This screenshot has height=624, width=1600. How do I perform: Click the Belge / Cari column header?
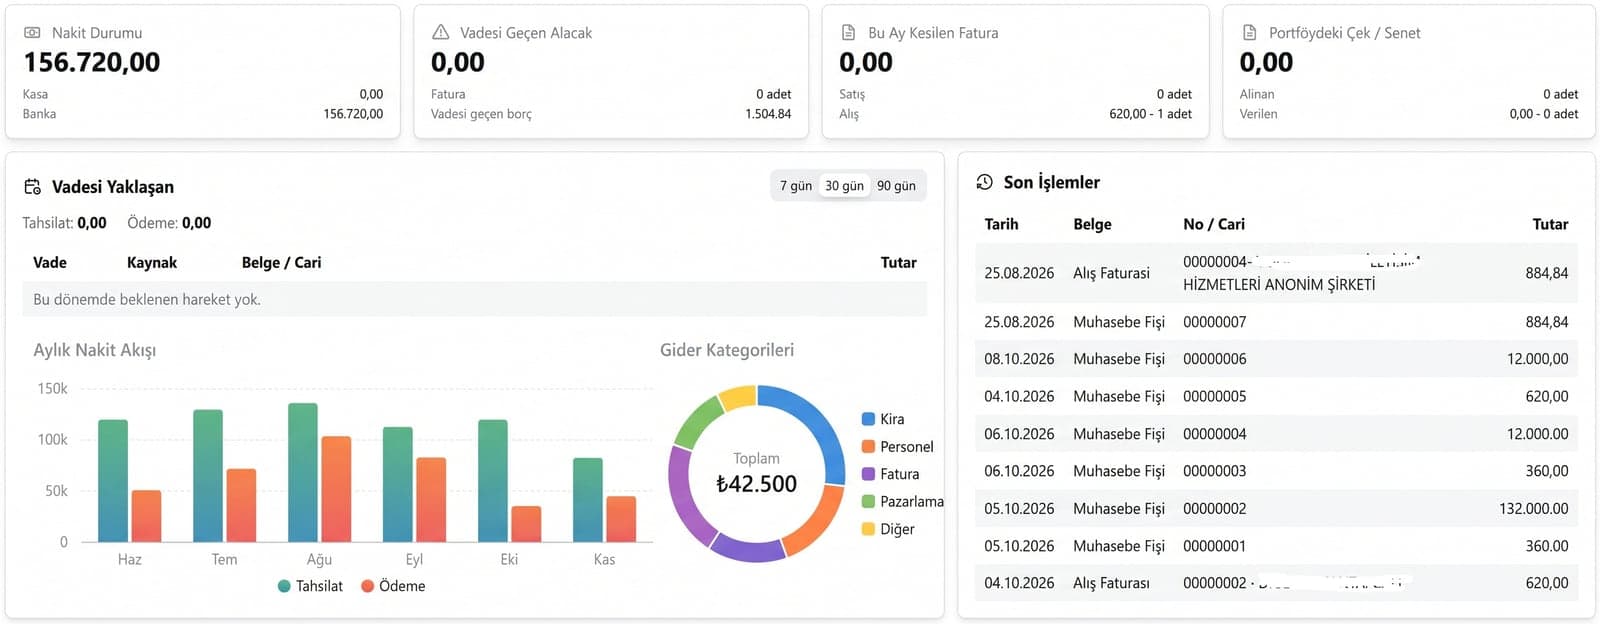[x=281, y=263]
